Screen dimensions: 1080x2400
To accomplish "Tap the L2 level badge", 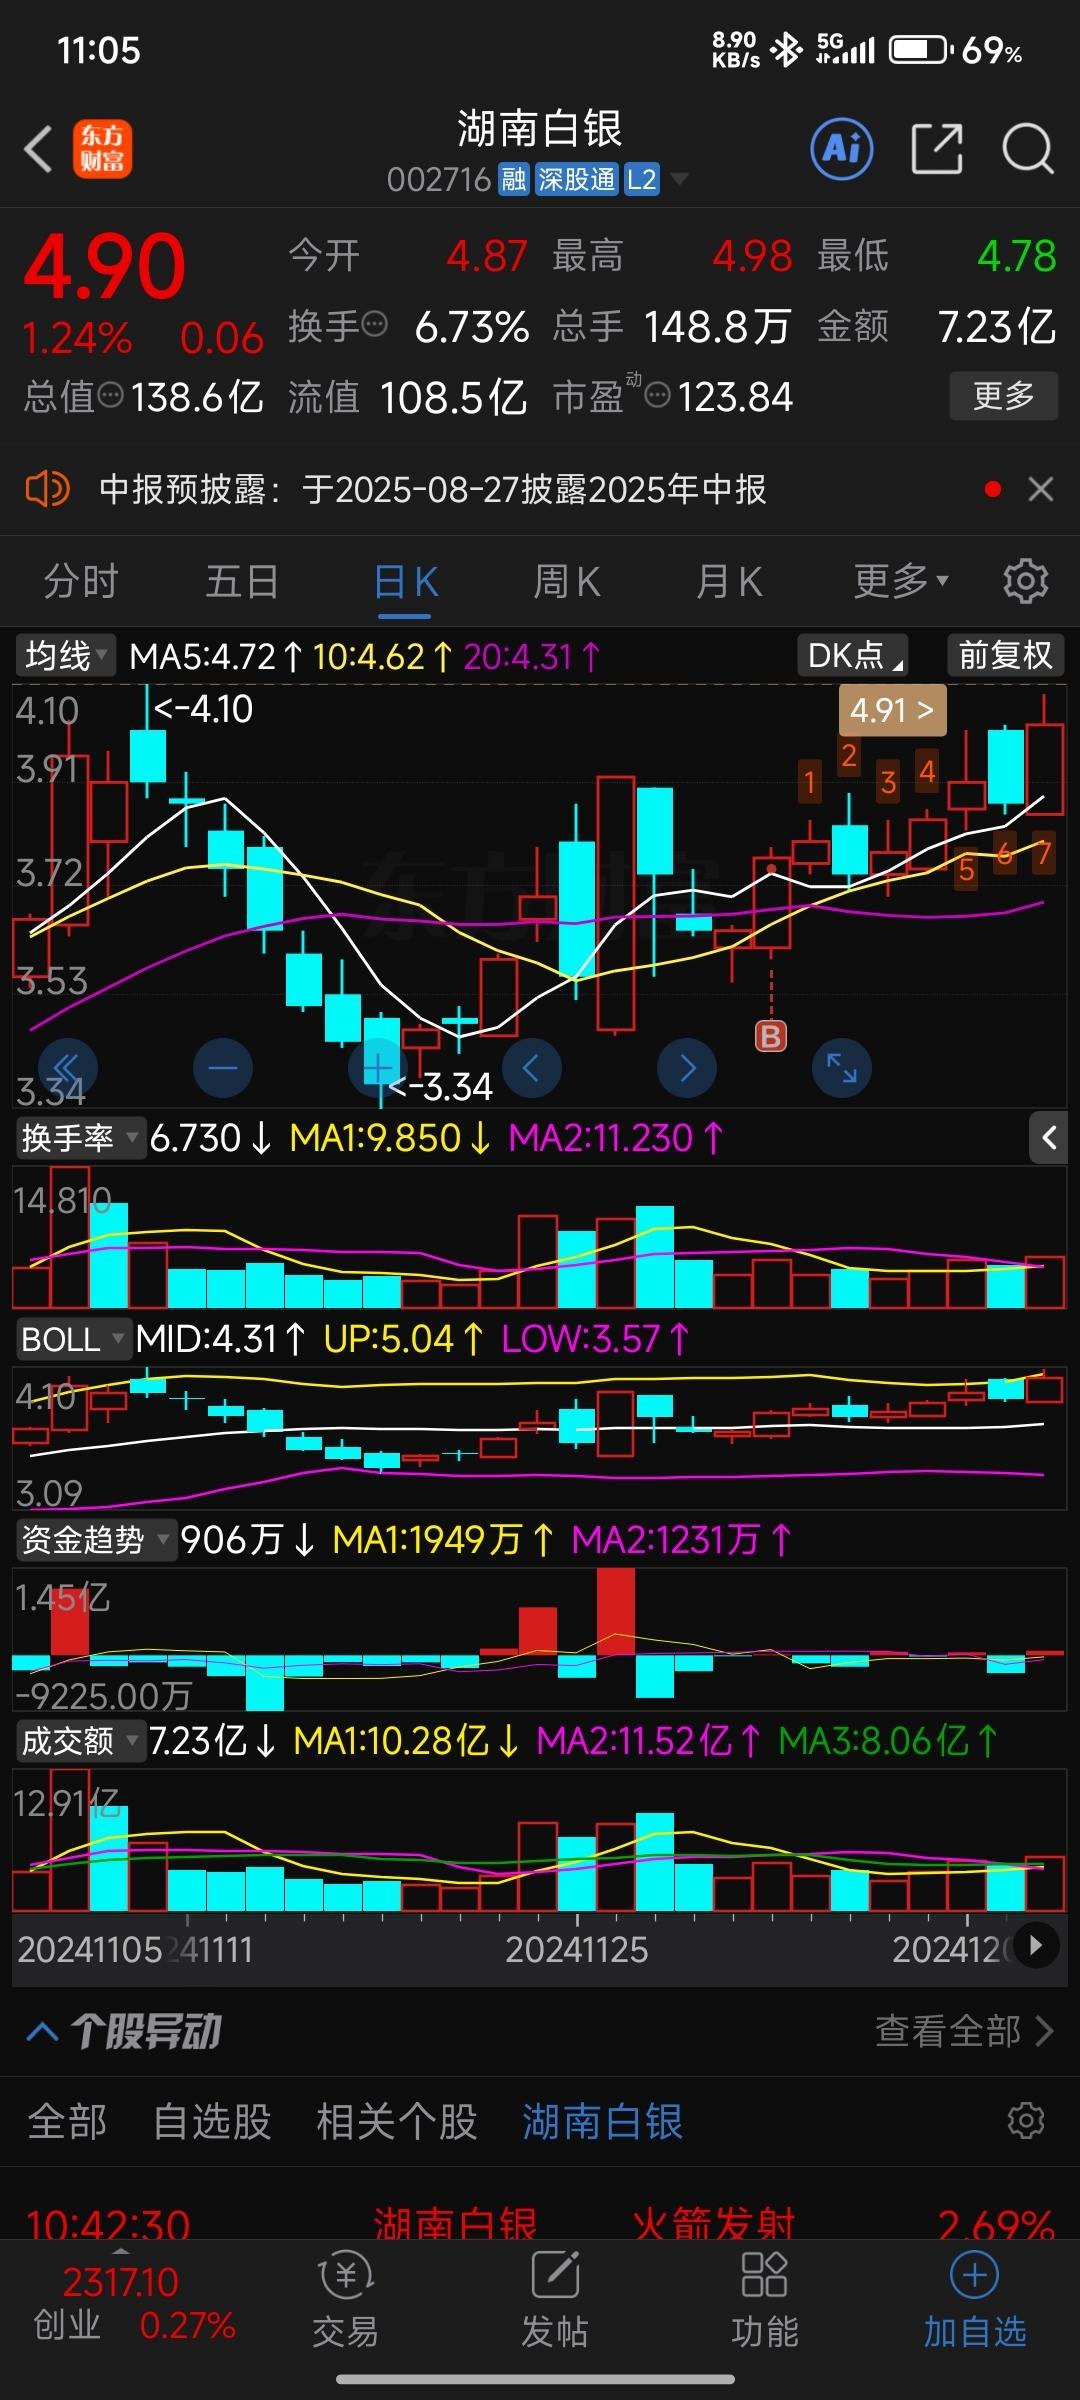I will 641,180.
